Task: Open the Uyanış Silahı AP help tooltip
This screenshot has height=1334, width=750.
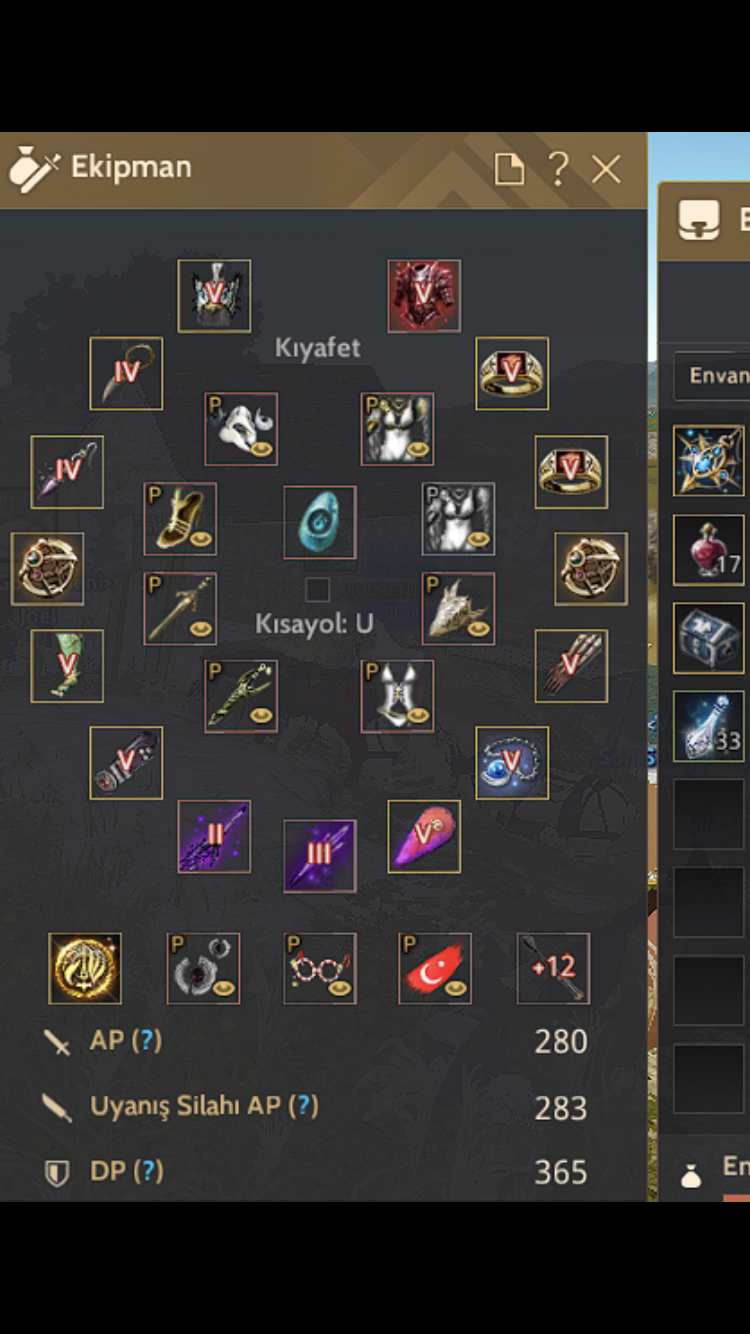Action: [x=303, y=1105]
